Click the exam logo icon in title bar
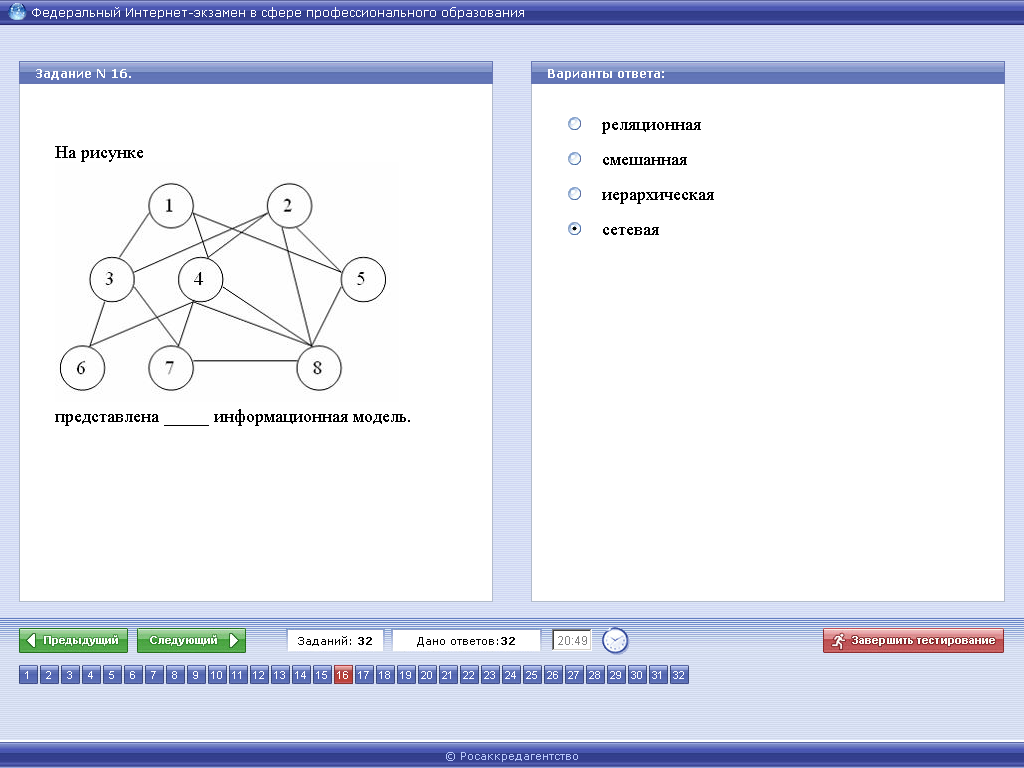Image resolution: width=1024 pixels, height=768 pixels. [17, 12]
